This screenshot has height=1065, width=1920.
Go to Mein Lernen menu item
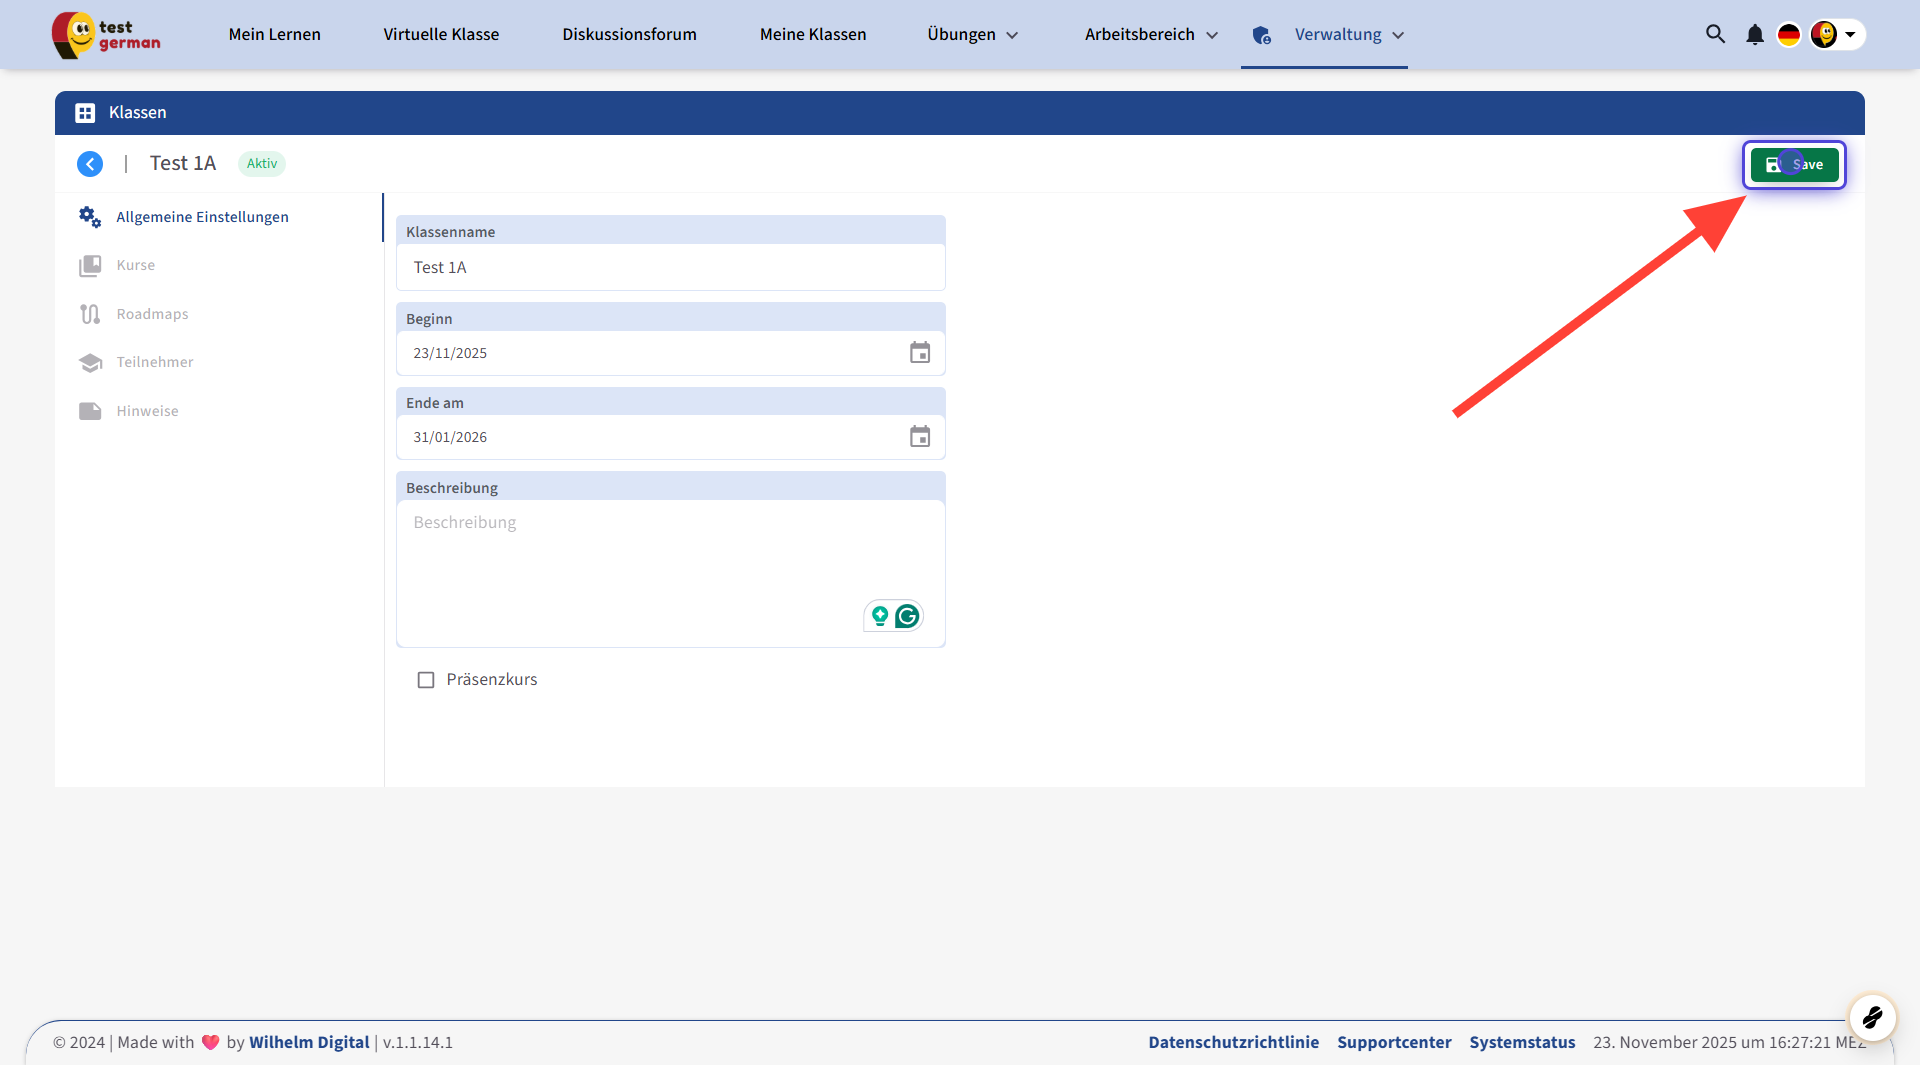pyautogui.click(x=274, y=35)
